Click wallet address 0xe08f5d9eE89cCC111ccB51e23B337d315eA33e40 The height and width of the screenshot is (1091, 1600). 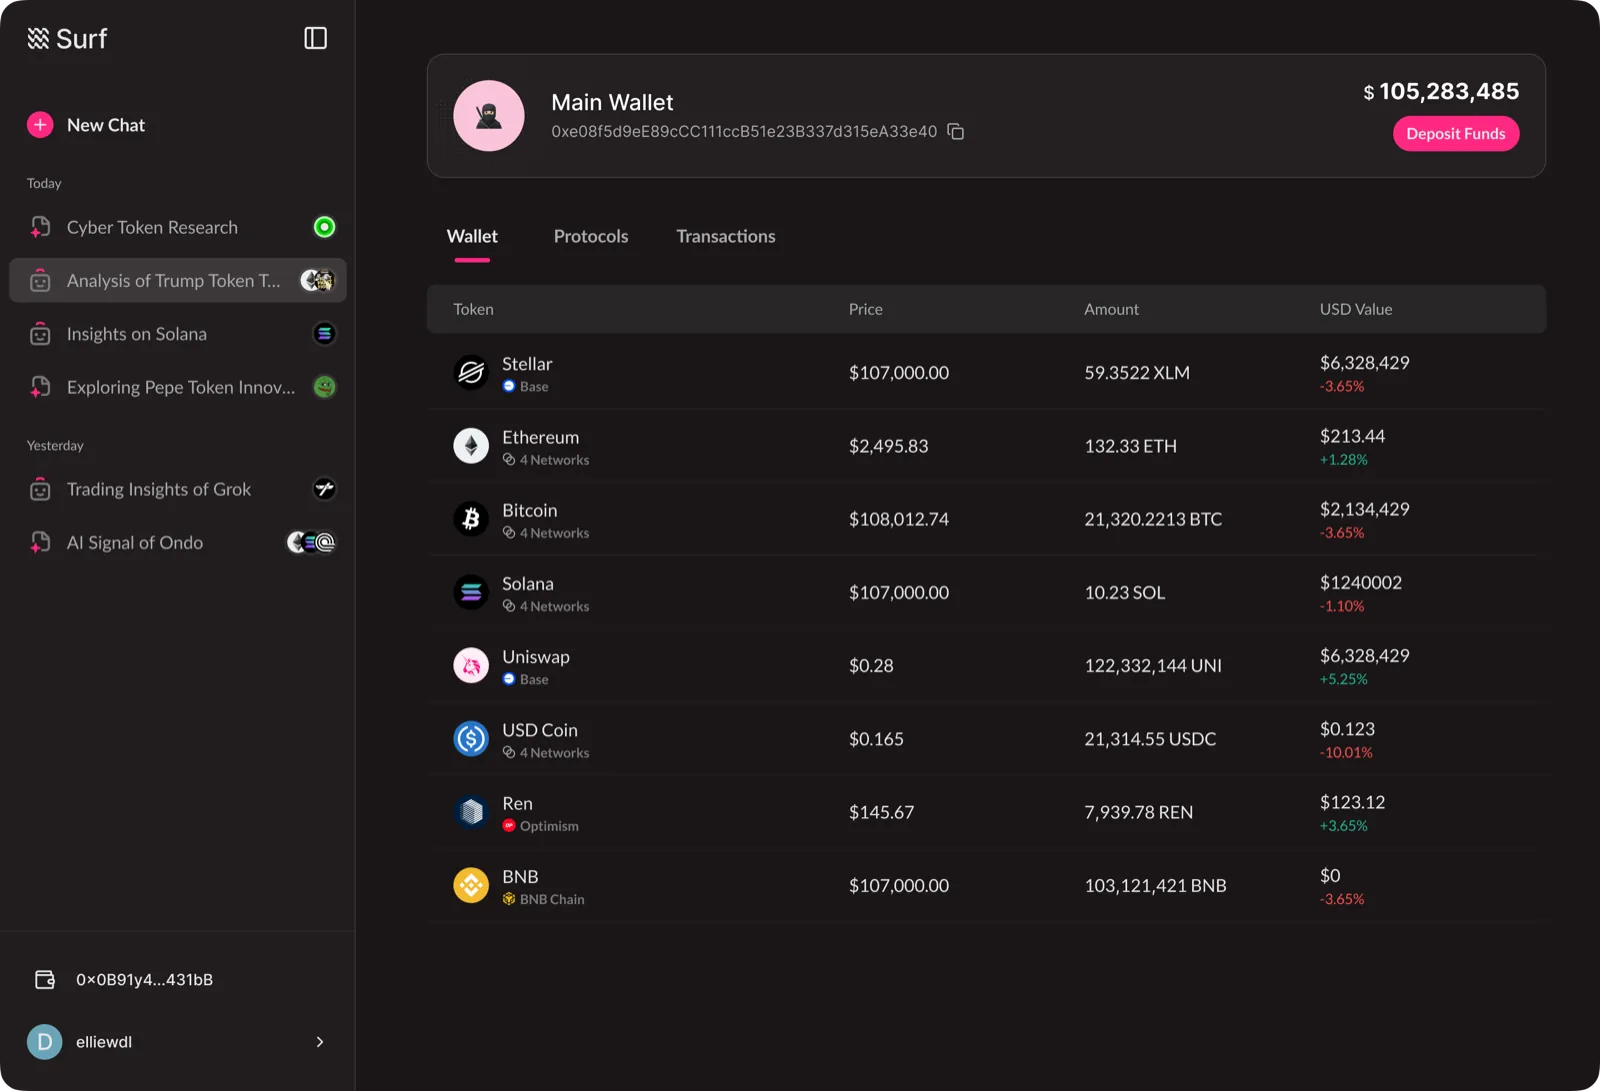pyautogui.click(x=744, y=132)
